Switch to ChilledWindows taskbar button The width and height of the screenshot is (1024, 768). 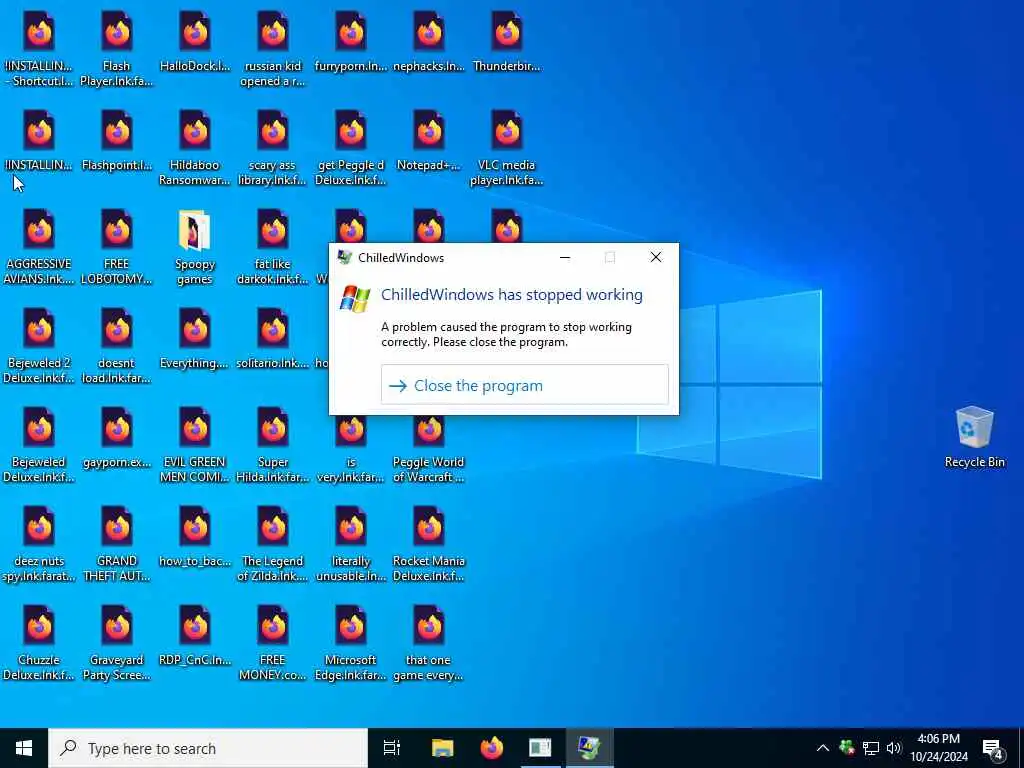tap(590, 748)
